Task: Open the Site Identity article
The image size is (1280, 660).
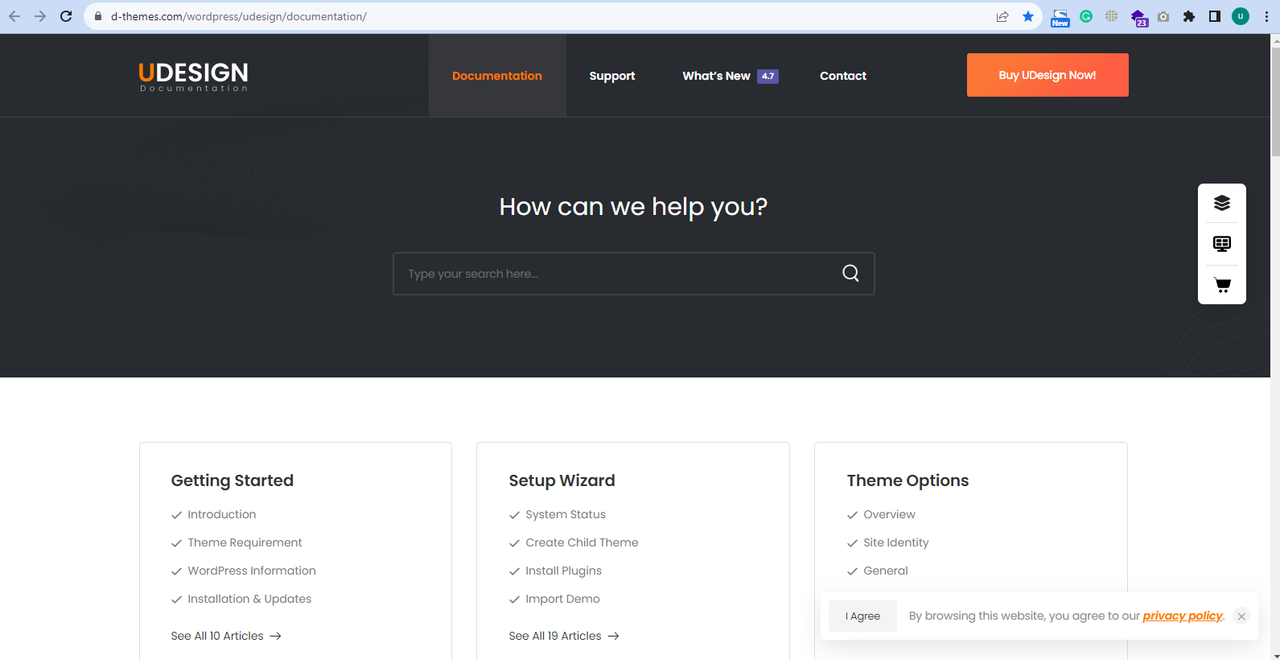Action: (x=897, y=543)
